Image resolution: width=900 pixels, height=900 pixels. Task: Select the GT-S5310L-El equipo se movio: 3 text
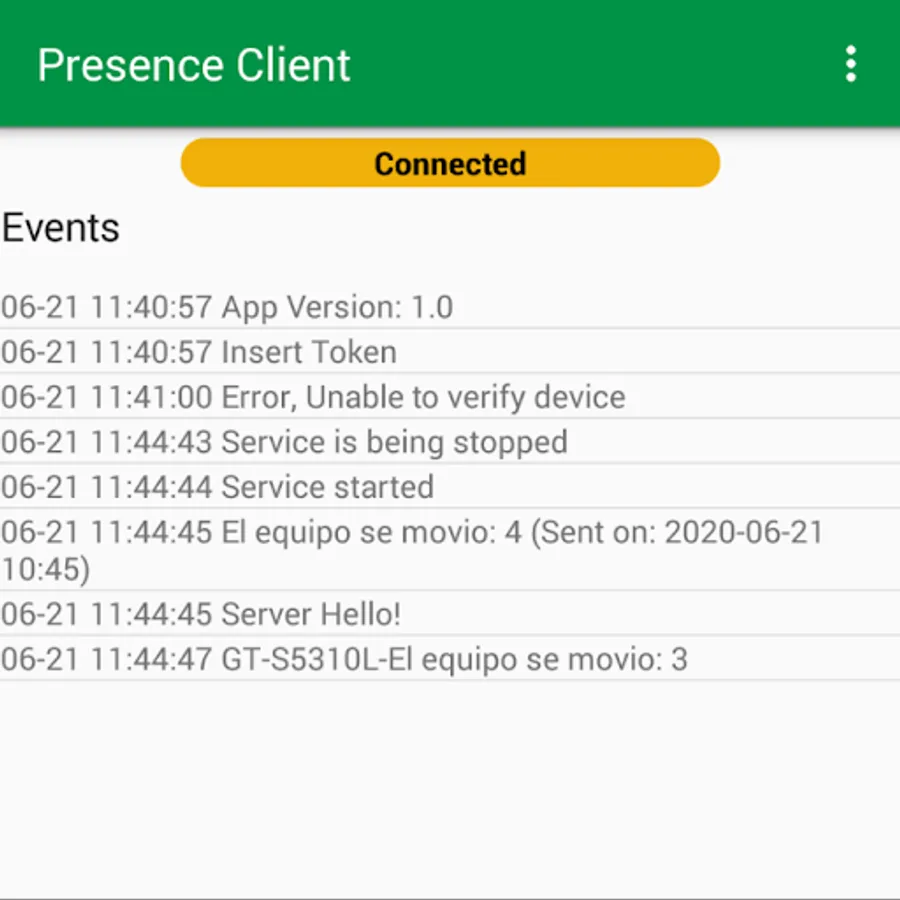[x=454, y=659]
